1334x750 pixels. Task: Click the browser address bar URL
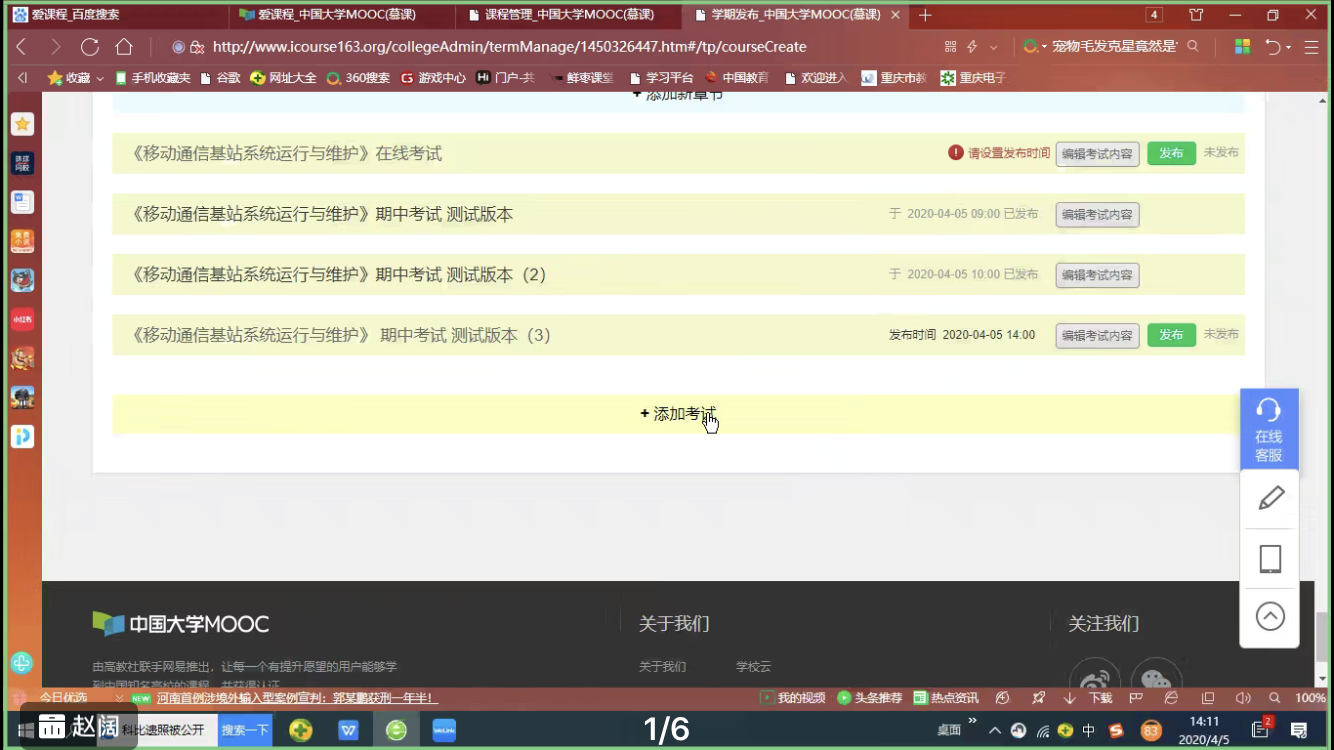point(509,47)
